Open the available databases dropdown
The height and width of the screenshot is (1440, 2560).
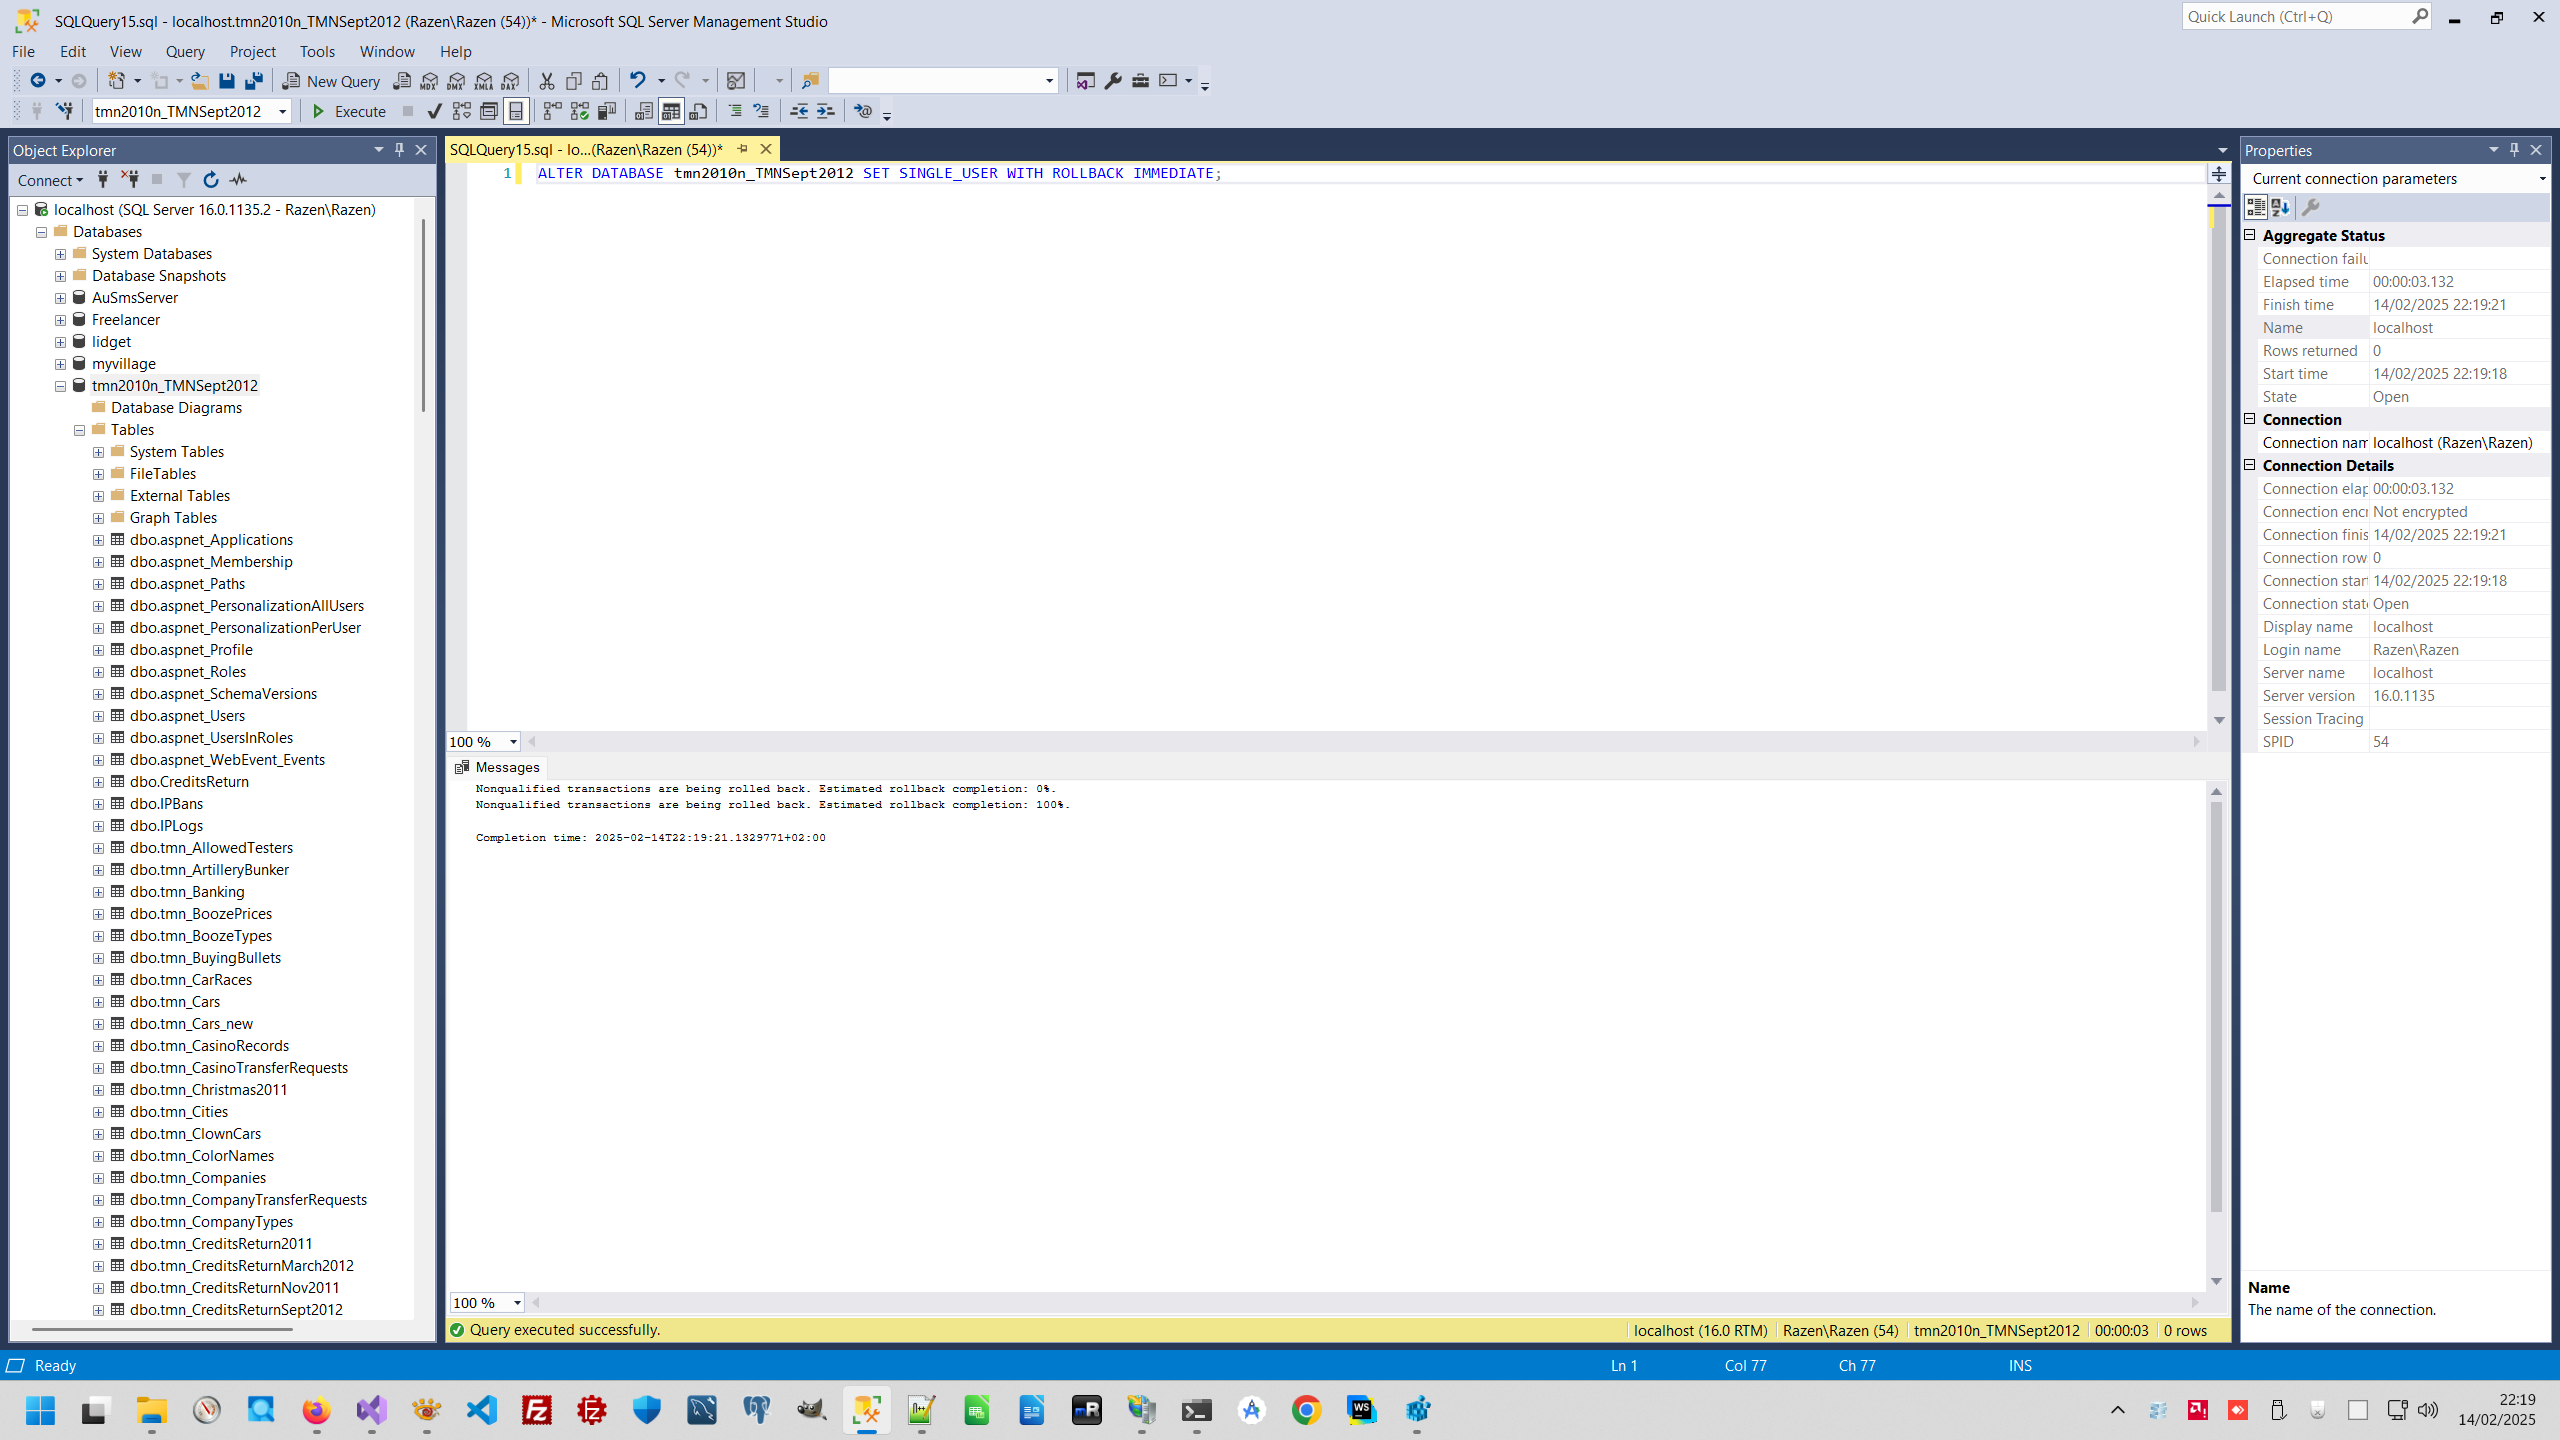tap(283, 111)
